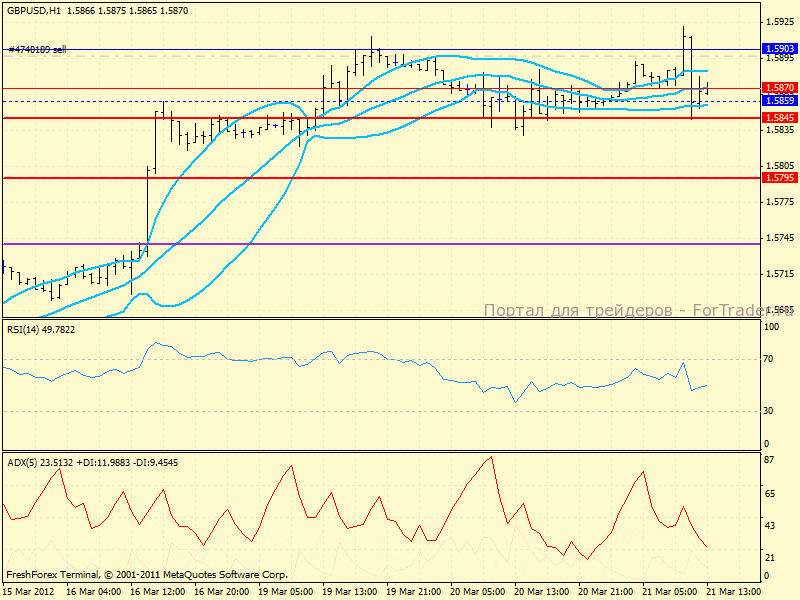
Task: Click the 1.5745 value on price axis
Action: coord(780,238)
